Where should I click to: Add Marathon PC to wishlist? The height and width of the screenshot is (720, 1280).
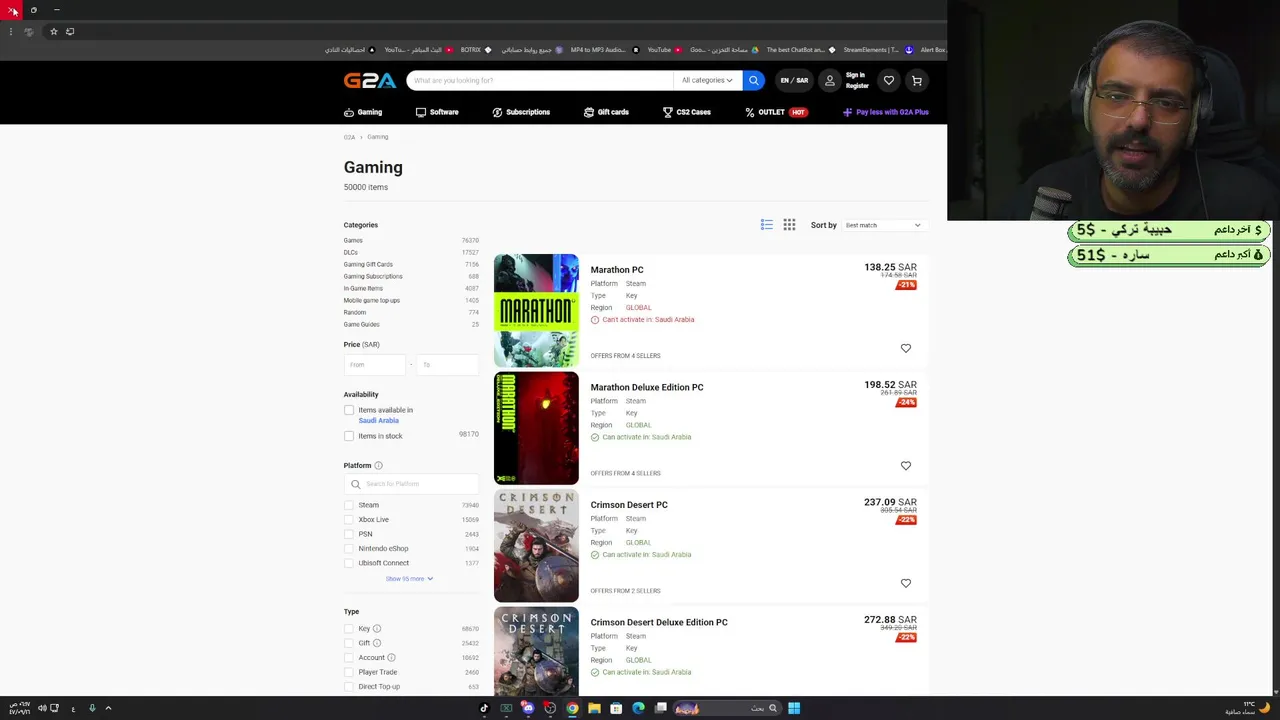coord(906,348)
